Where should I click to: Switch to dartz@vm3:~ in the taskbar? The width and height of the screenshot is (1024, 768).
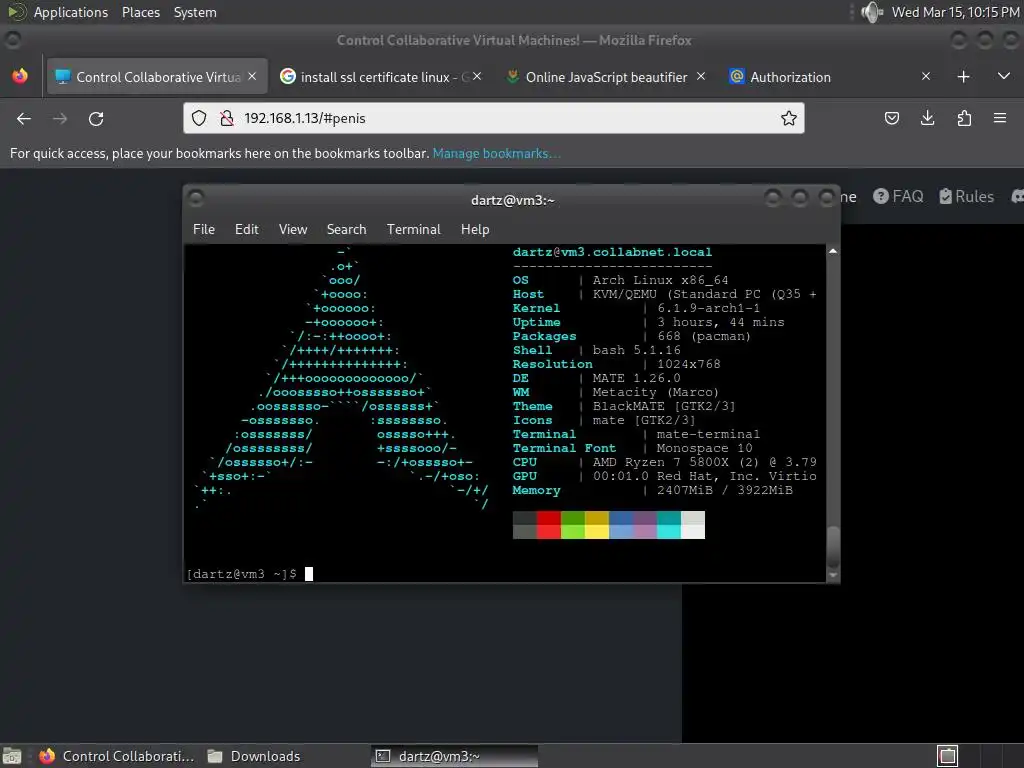(455, 756)
